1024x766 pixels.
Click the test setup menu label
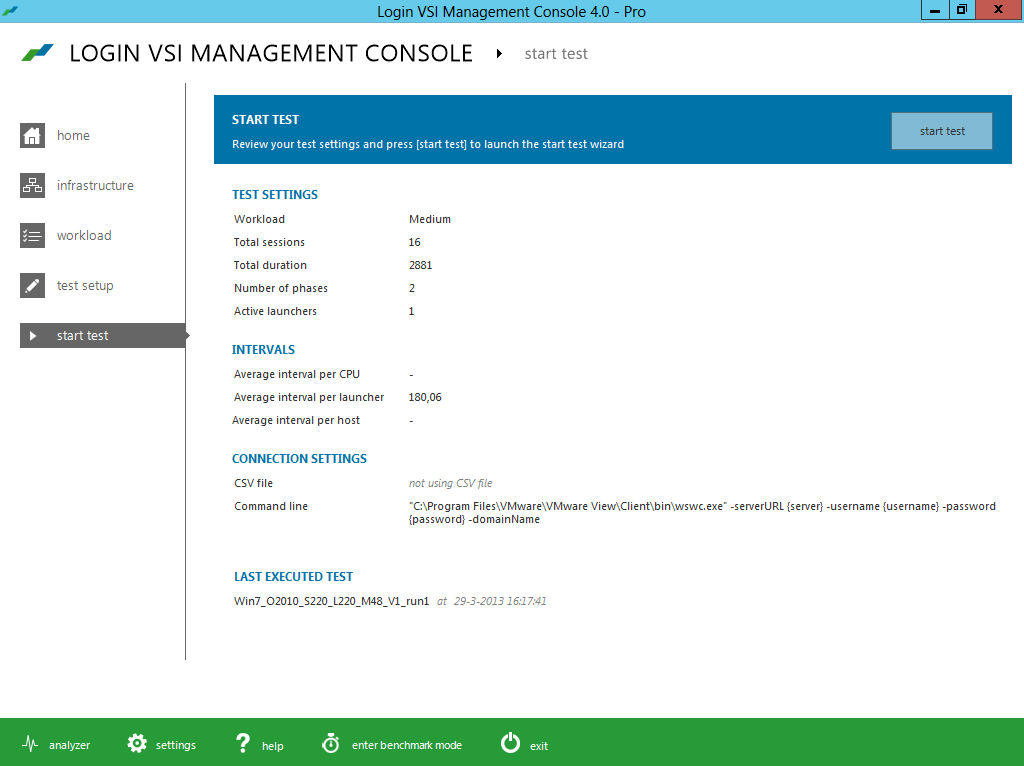[85, 286]
